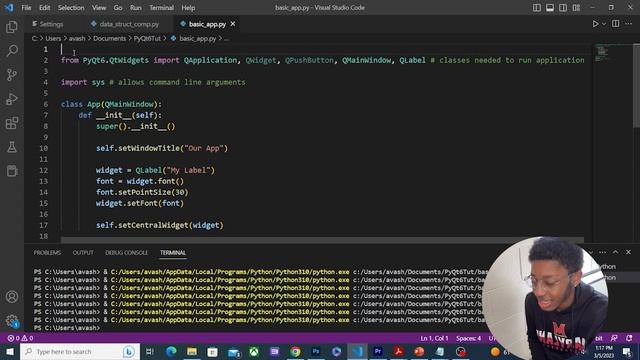Expand the Documents breadcrumb folder

click(109, 38)
